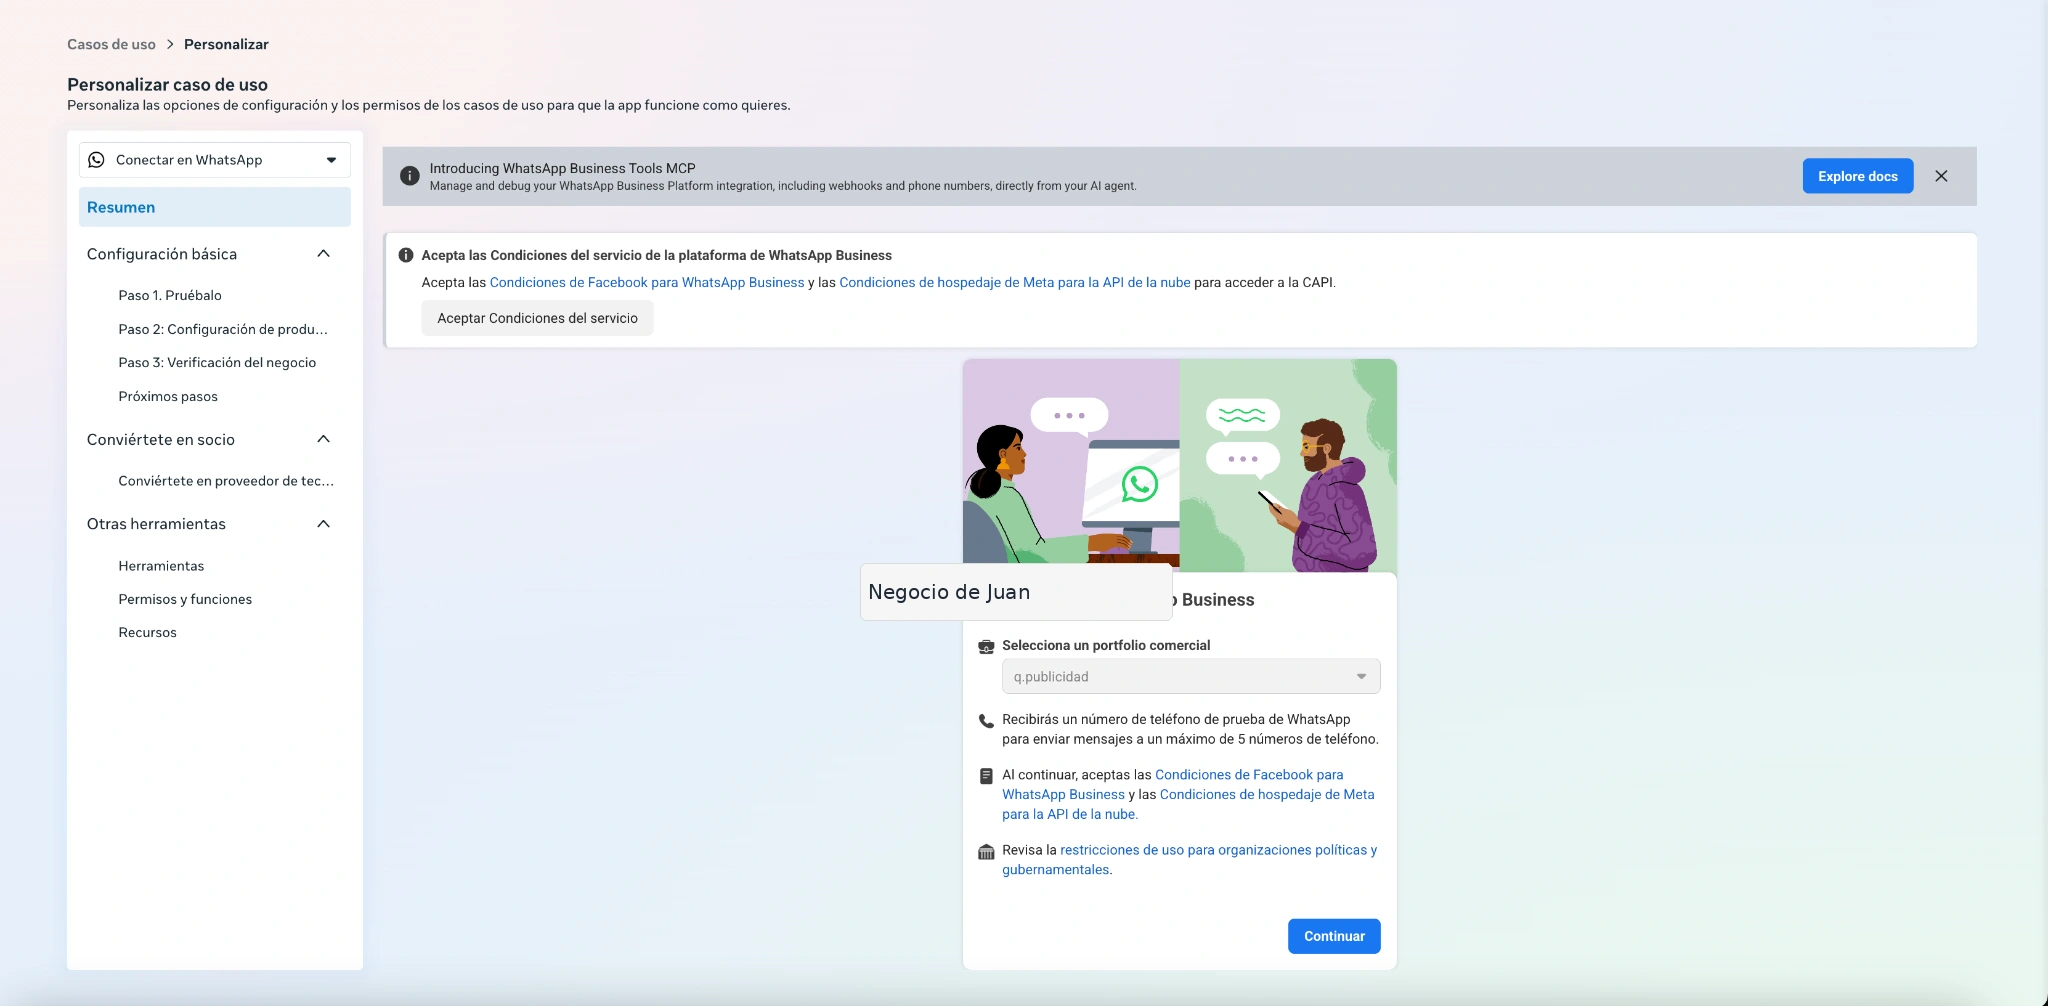Collapse the Conviértete en socio section

(323, 439)
